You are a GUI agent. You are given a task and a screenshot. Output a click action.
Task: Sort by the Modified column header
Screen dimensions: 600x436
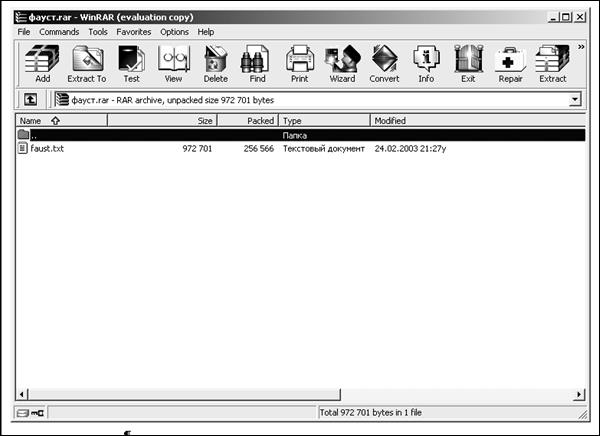coord(478,121)
